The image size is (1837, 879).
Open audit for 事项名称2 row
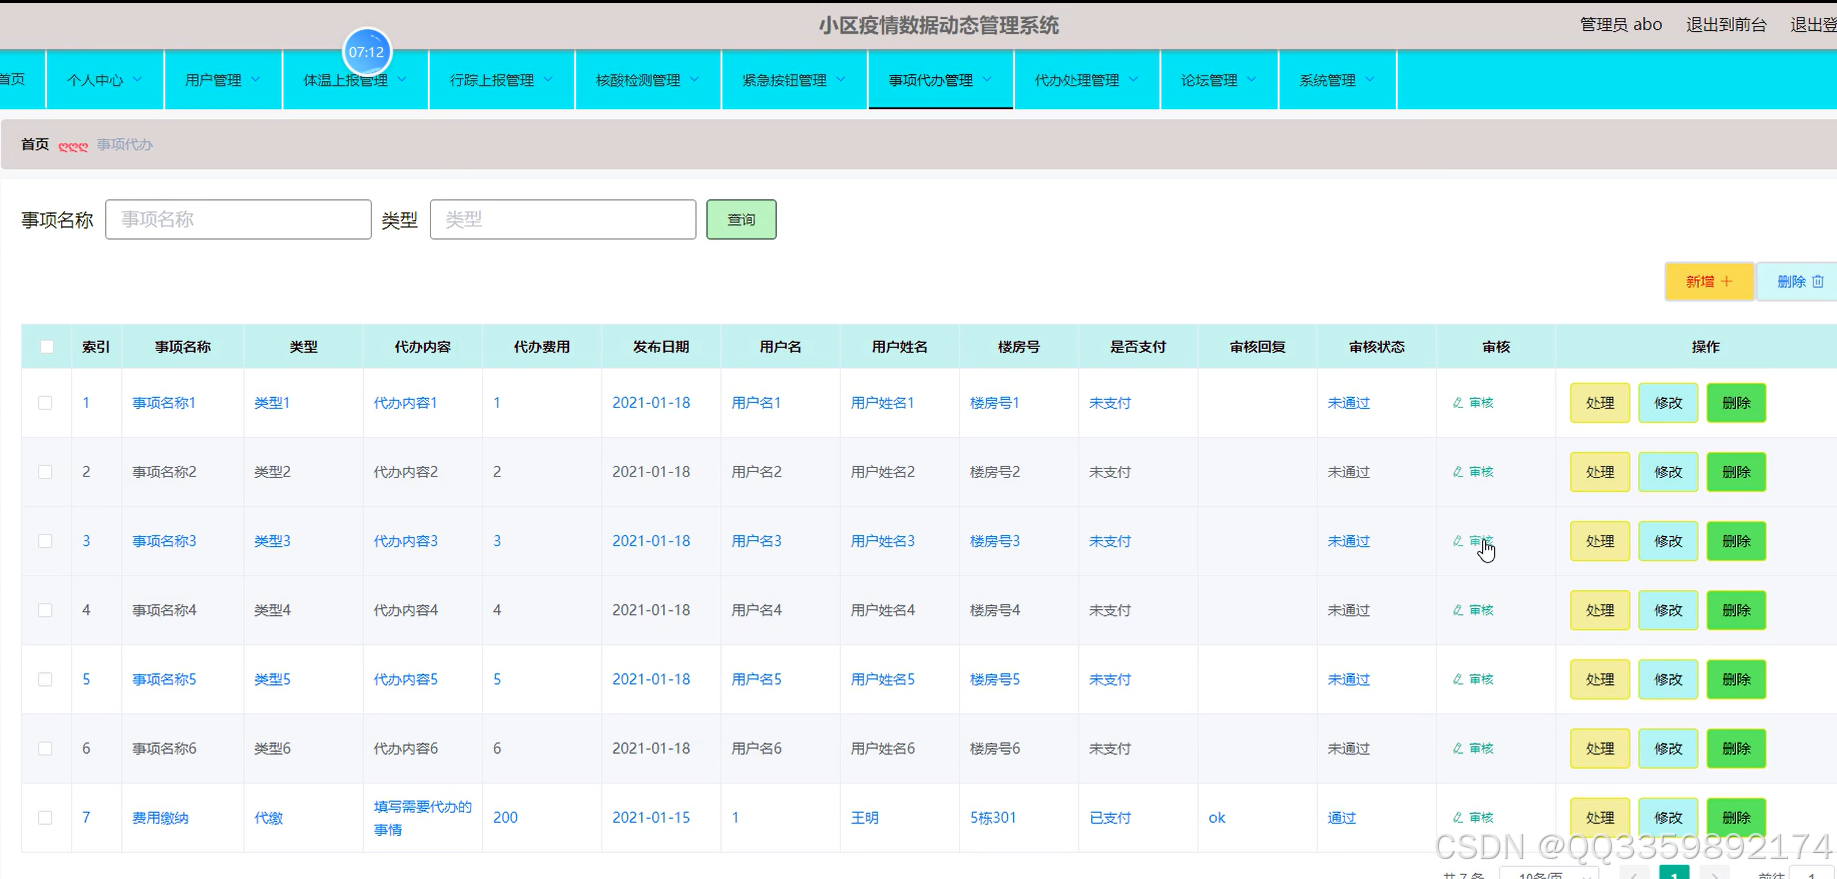pos(1473,472)
